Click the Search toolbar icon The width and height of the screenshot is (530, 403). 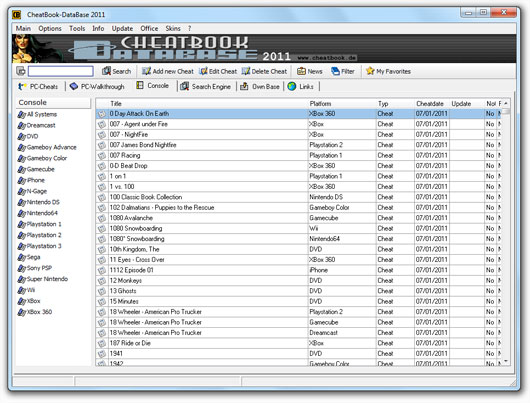(106, 71)
